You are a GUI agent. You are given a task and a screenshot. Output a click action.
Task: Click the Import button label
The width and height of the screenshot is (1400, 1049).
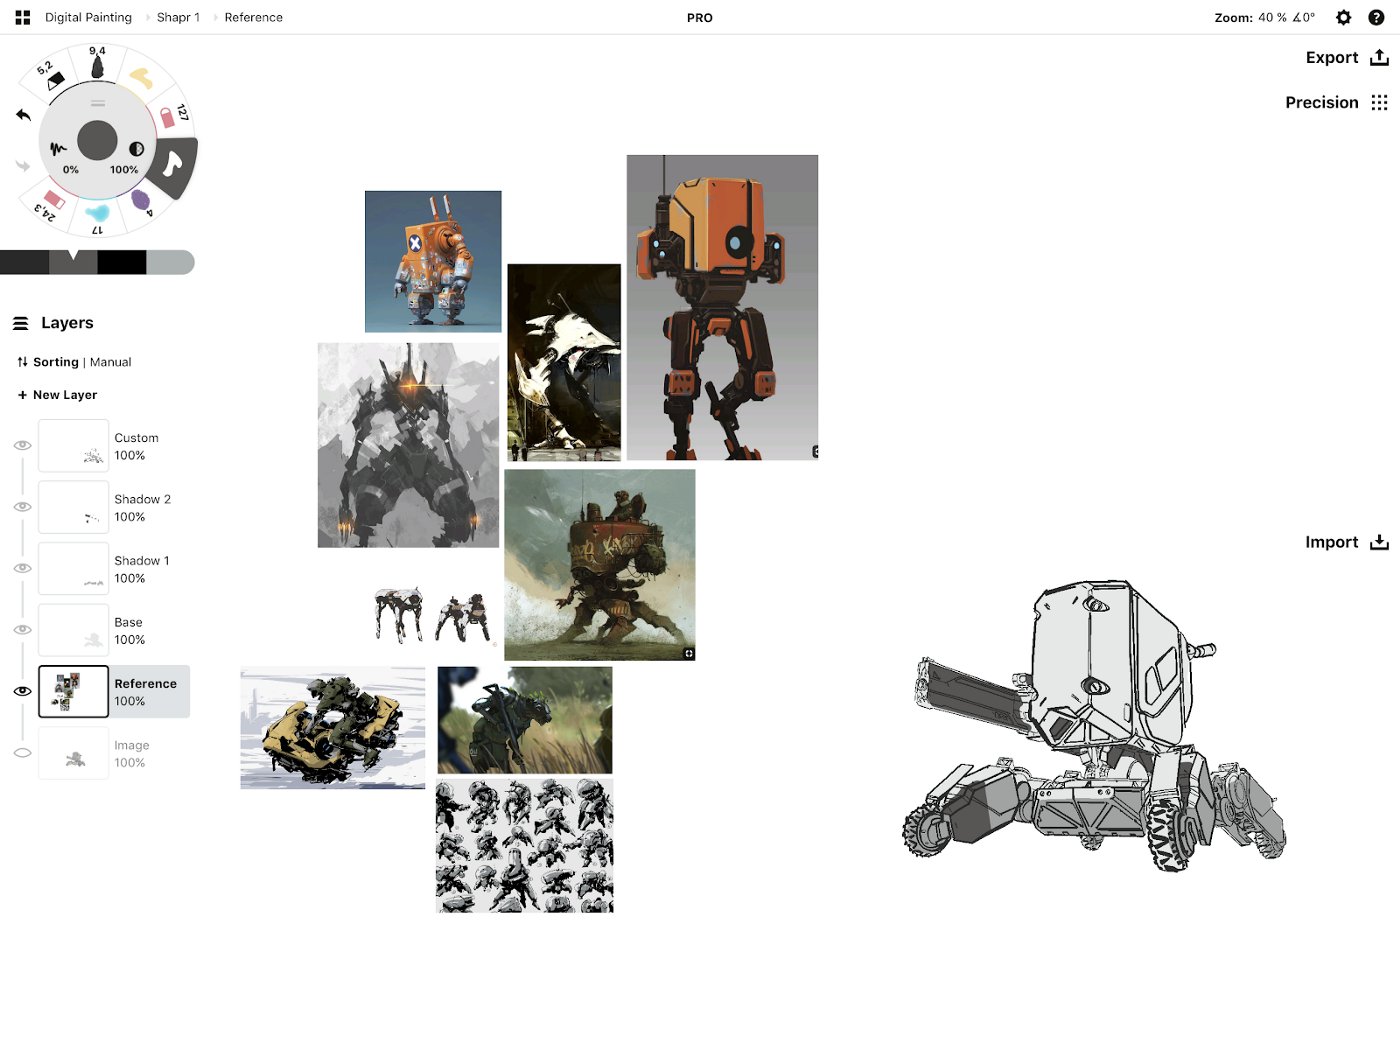pos(1331,542)
